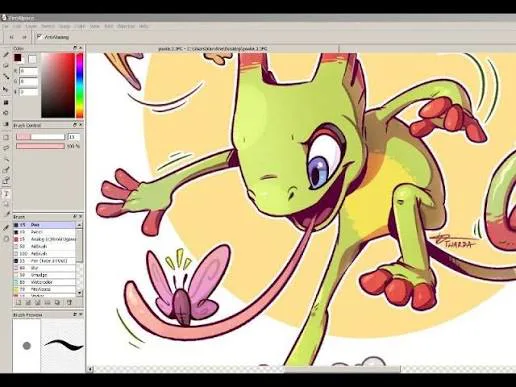This screenshot has height=387, width=516.
Task: Open the Select menu
Action: coord(48,26)
